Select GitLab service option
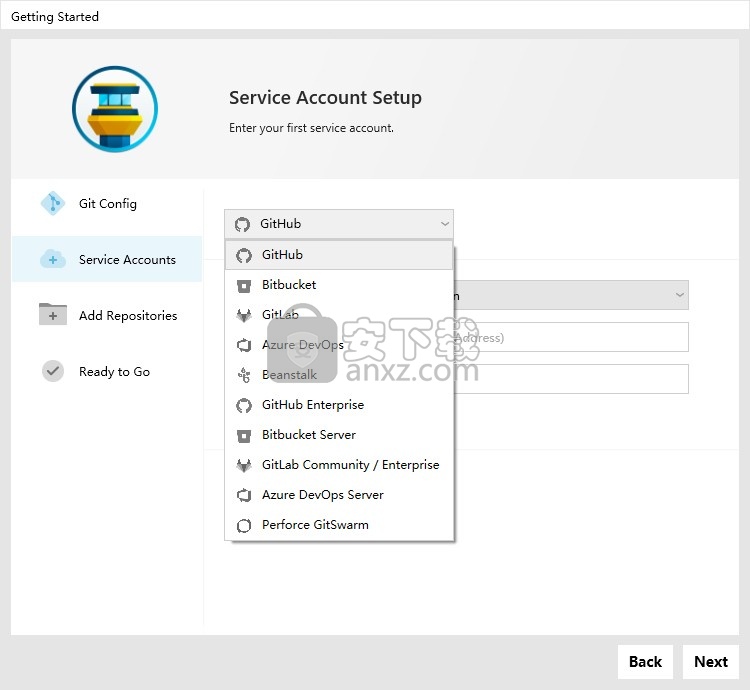 tap(339, 315)
